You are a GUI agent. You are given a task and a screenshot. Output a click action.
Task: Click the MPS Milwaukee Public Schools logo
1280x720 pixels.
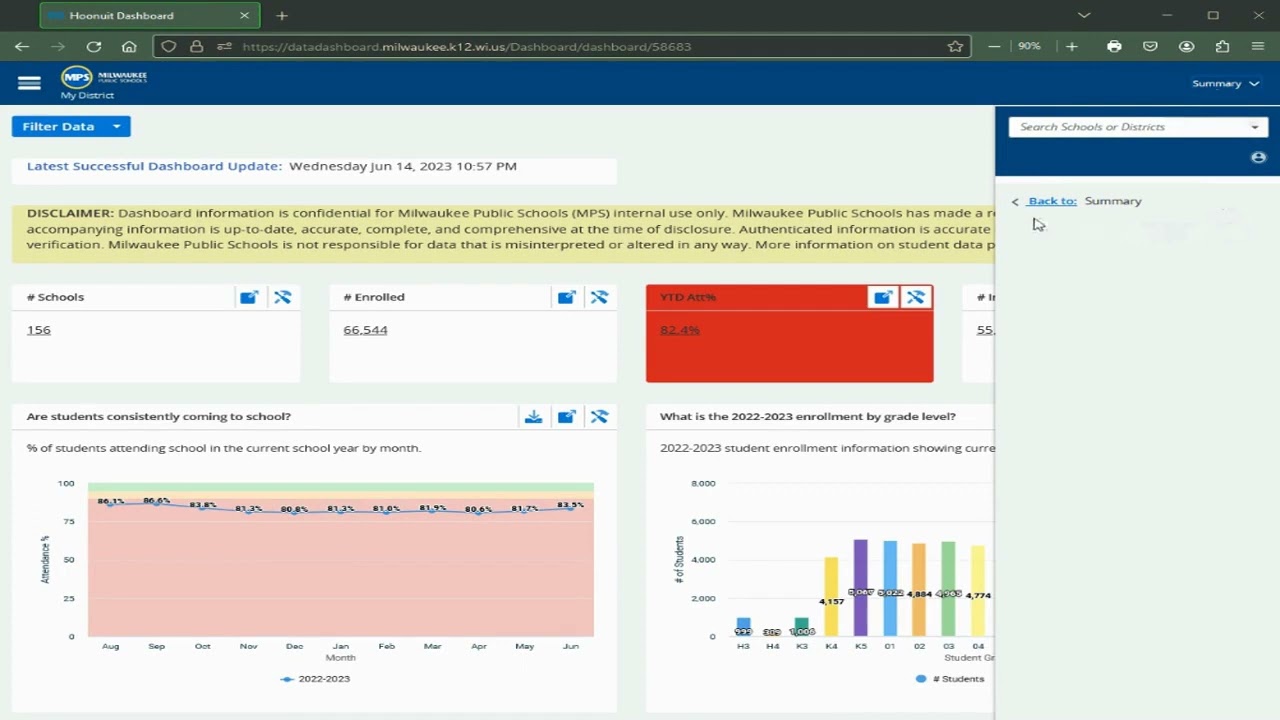(x=104, y=77)
